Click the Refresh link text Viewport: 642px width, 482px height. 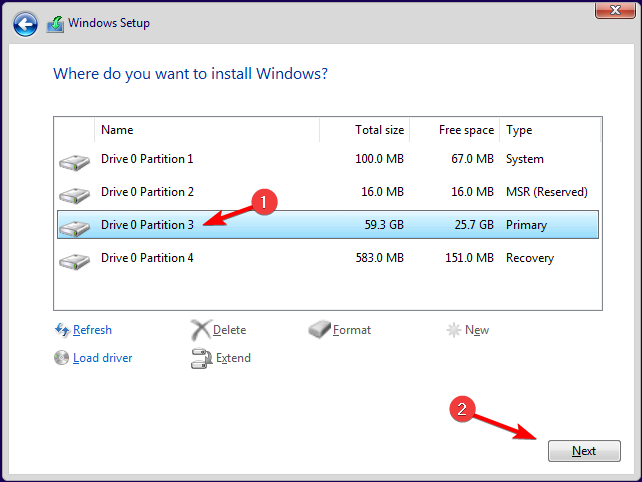click(x=92, y=330)
